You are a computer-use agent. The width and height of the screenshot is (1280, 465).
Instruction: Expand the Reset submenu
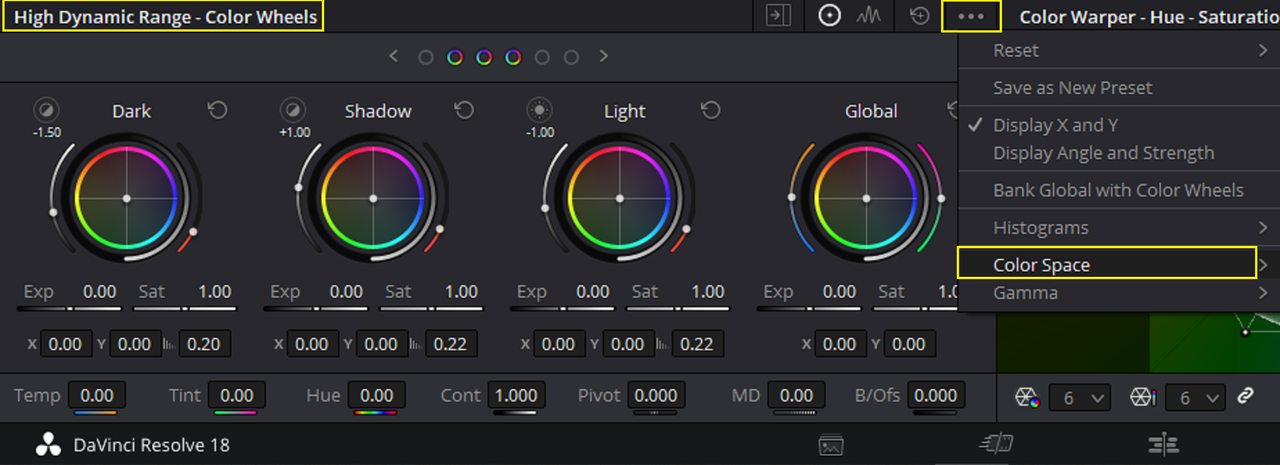[x=1119, y=50]
